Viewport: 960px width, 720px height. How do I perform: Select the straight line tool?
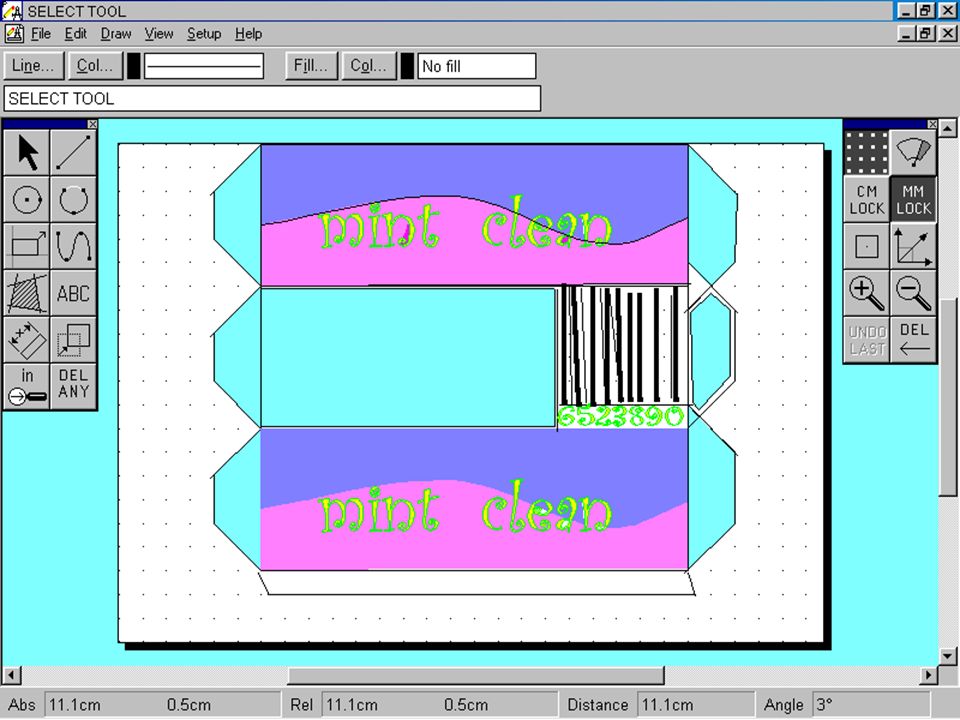click(73, 153)
